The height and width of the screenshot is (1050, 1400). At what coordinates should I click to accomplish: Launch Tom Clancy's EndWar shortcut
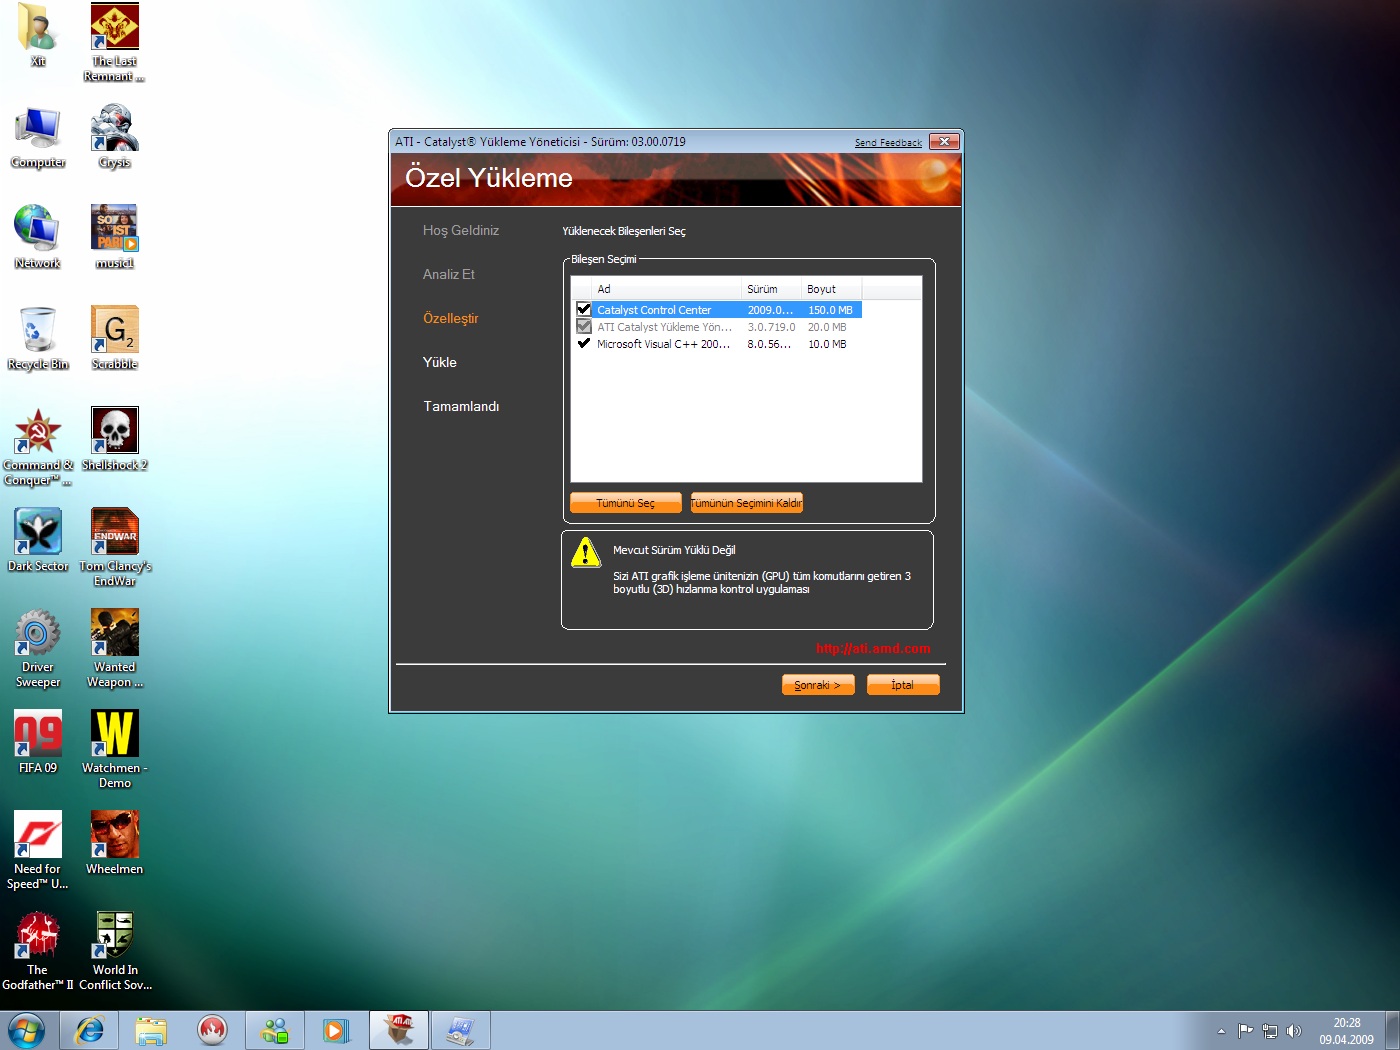pyautogui.click(x=115, y=548)
